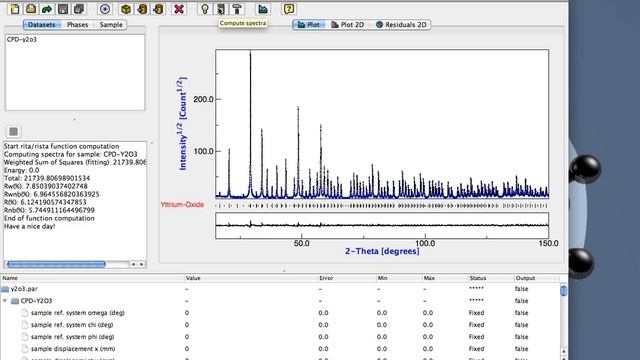The width and height of the screenshot is (640, 360).
Task: Click the Value column header
Action: coord(251,278)
